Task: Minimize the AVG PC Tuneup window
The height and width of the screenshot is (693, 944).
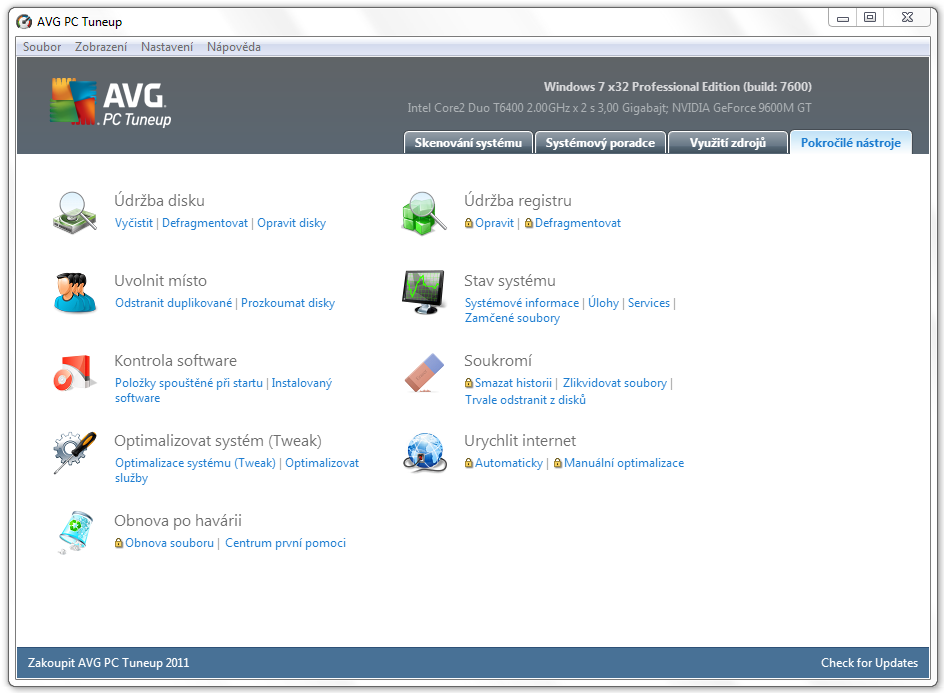Action: coord(843,18)
